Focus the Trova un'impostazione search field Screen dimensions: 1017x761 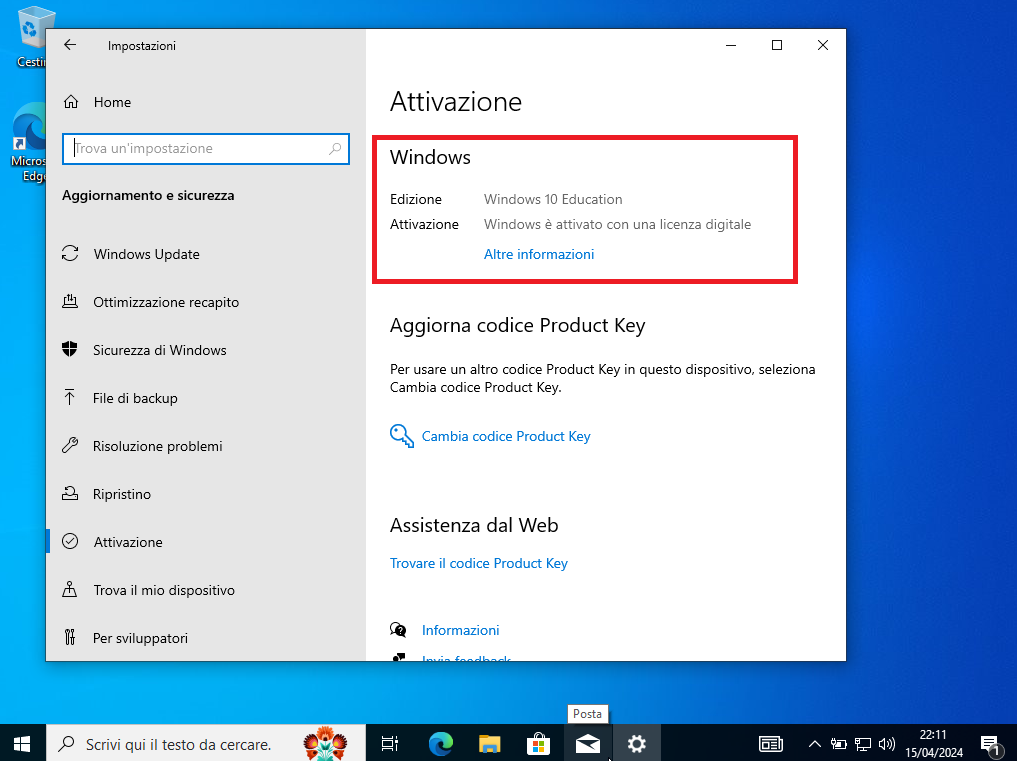[x=206, y=149]
